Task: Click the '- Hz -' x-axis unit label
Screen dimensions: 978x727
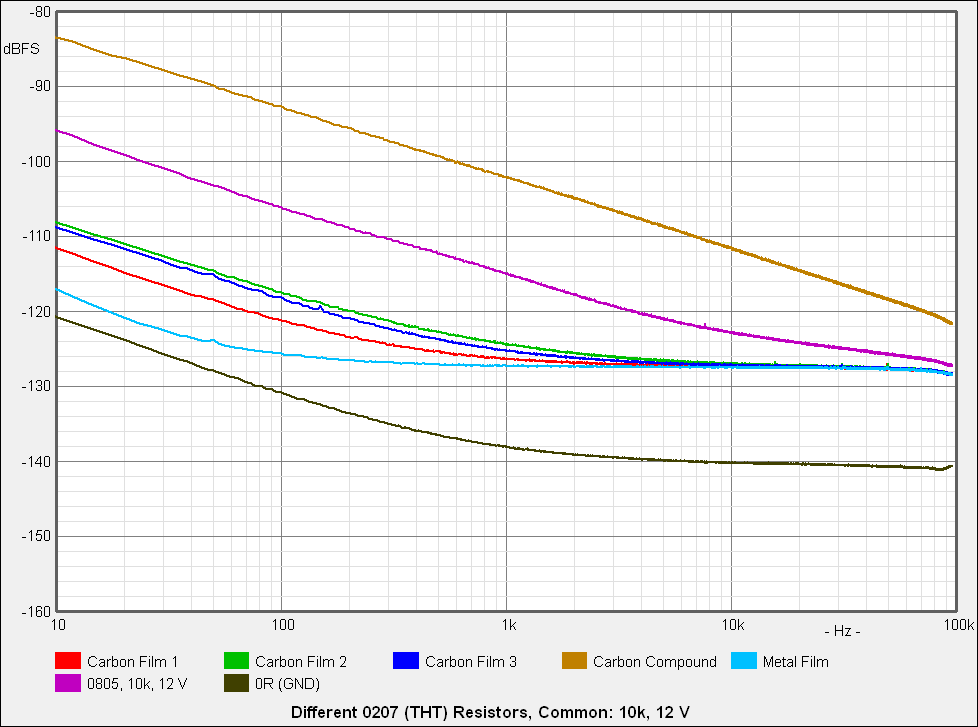Action: (x=842, y=631)
